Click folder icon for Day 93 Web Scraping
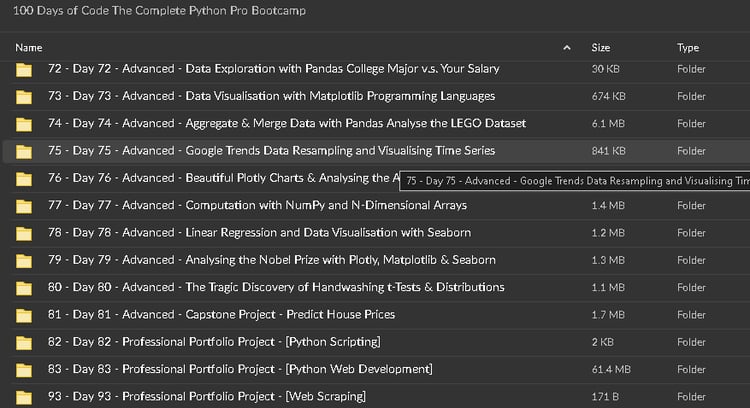Viewport: 750px width, 408px height. [24, 397]
